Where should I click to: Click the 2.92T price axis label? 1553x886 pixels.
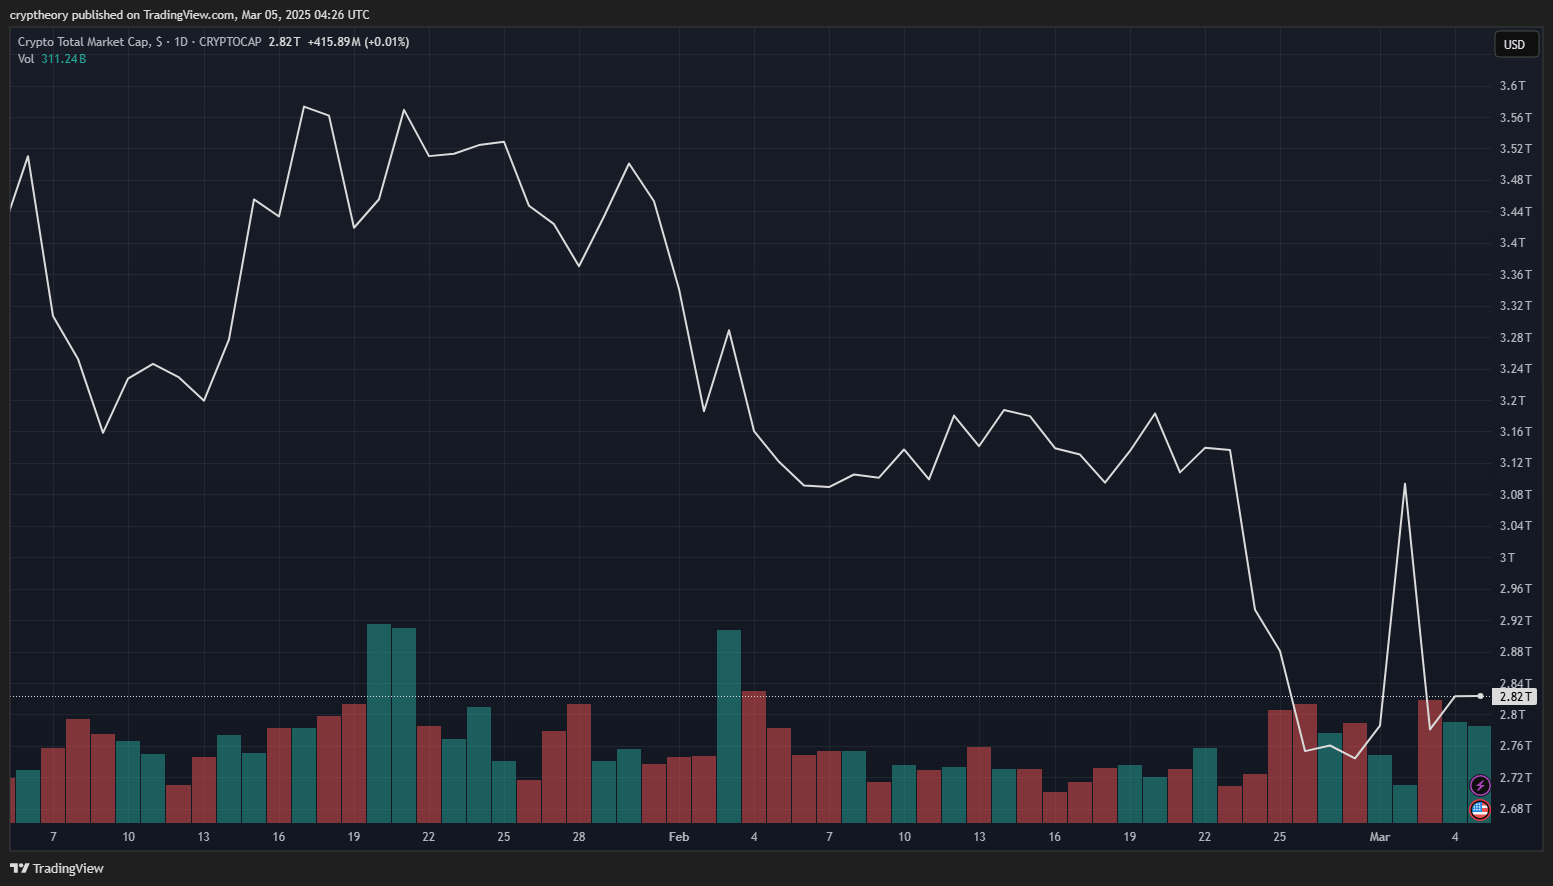[x=1515, y=621]
